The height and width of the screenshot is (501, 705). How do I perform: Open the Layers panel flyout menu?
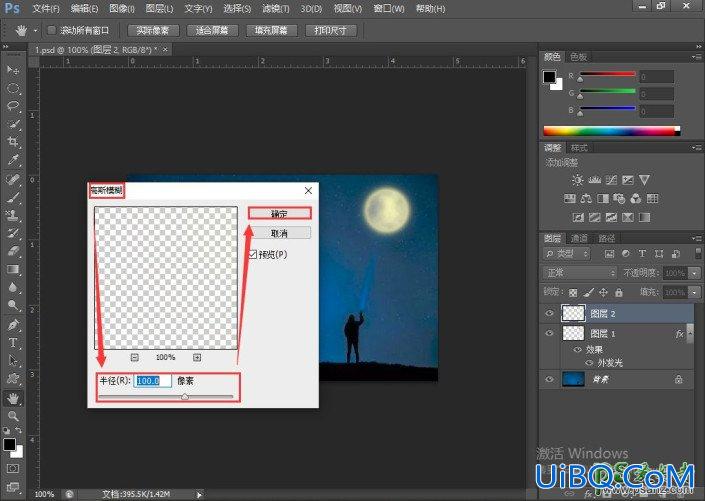[697, 238]
